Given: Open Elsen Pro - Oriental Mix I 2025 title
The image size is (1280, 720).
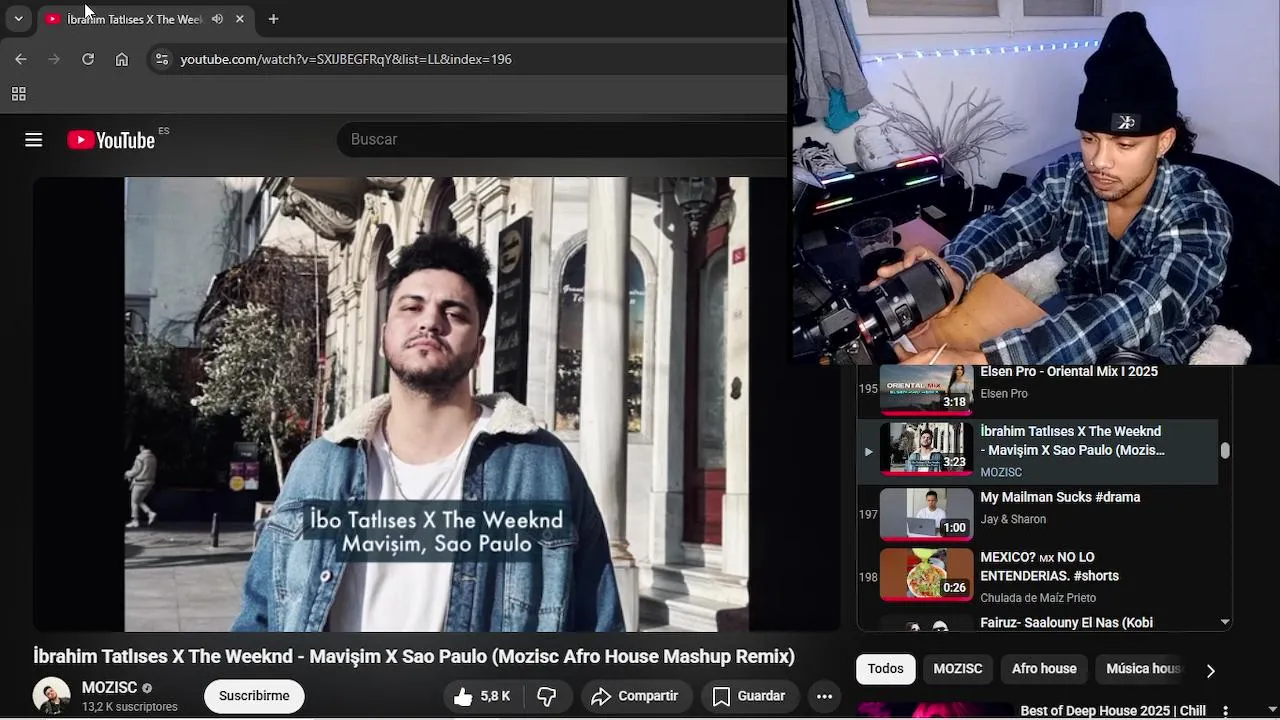Looking at the screenshot, I should [1069, 372].
